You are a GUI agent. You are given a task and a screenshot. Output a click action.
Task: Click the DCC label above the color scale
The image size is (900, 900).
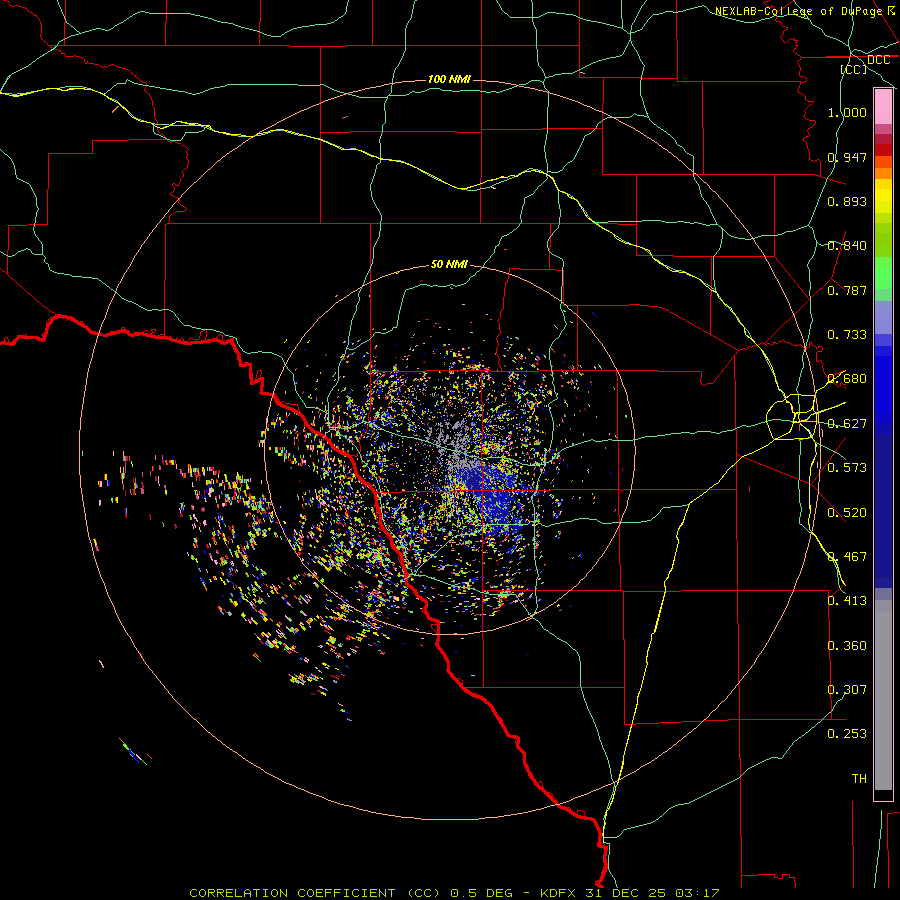click(878, 60)
